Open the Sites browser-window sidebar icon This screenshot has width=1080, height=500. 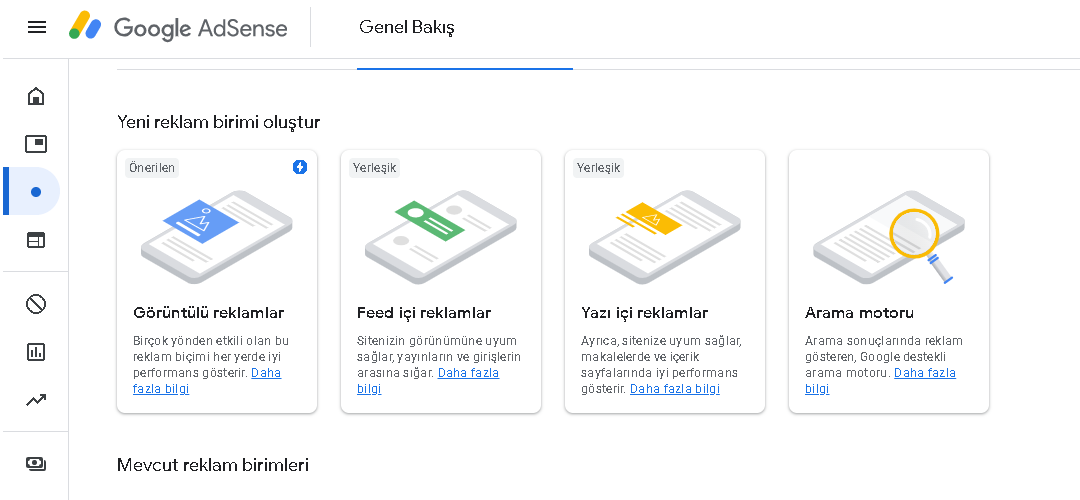(x=36, y=240)
